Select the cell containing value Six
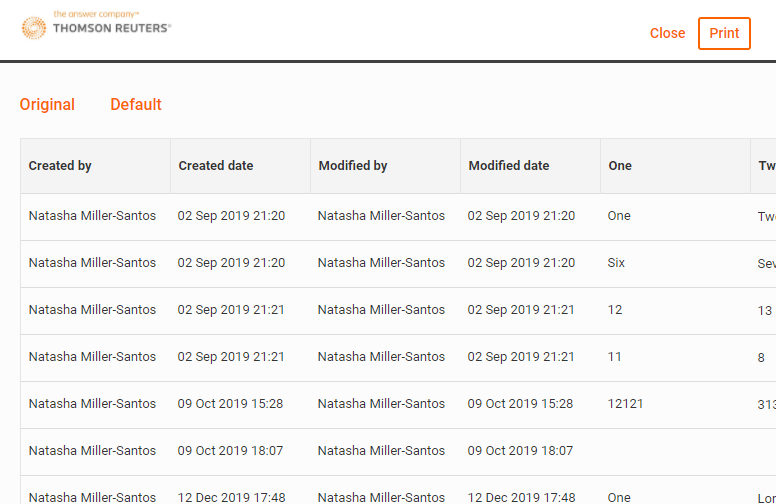 click(616, 263)
